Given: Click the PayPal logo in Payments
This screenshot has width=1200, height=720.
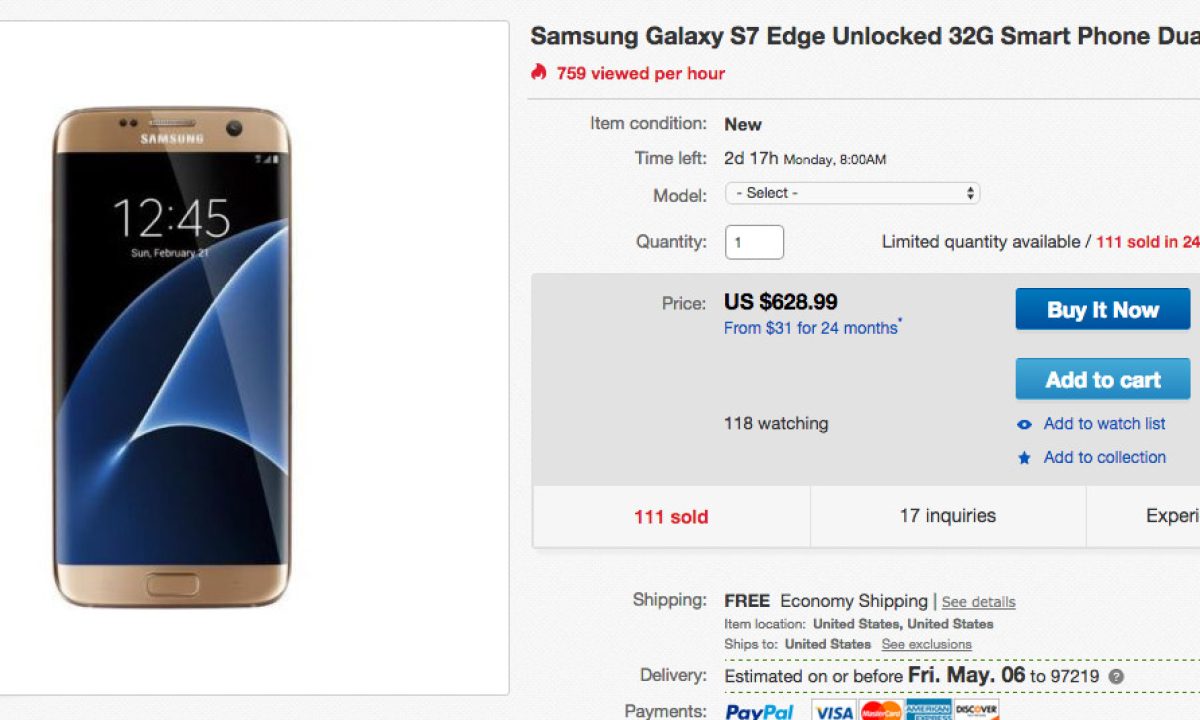Looking at the screenshot, I should tap(759, 711).
